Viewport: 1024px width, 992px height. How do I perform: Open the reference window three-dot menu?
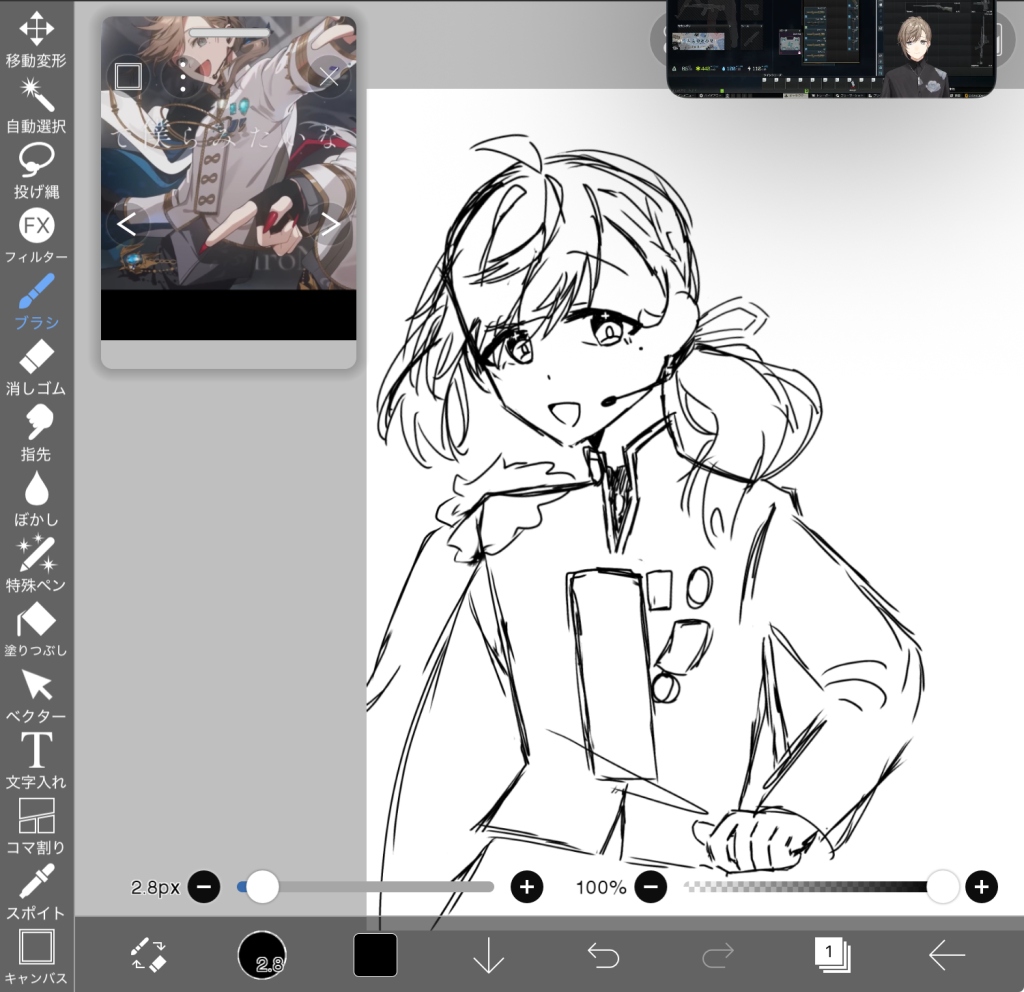183,77
